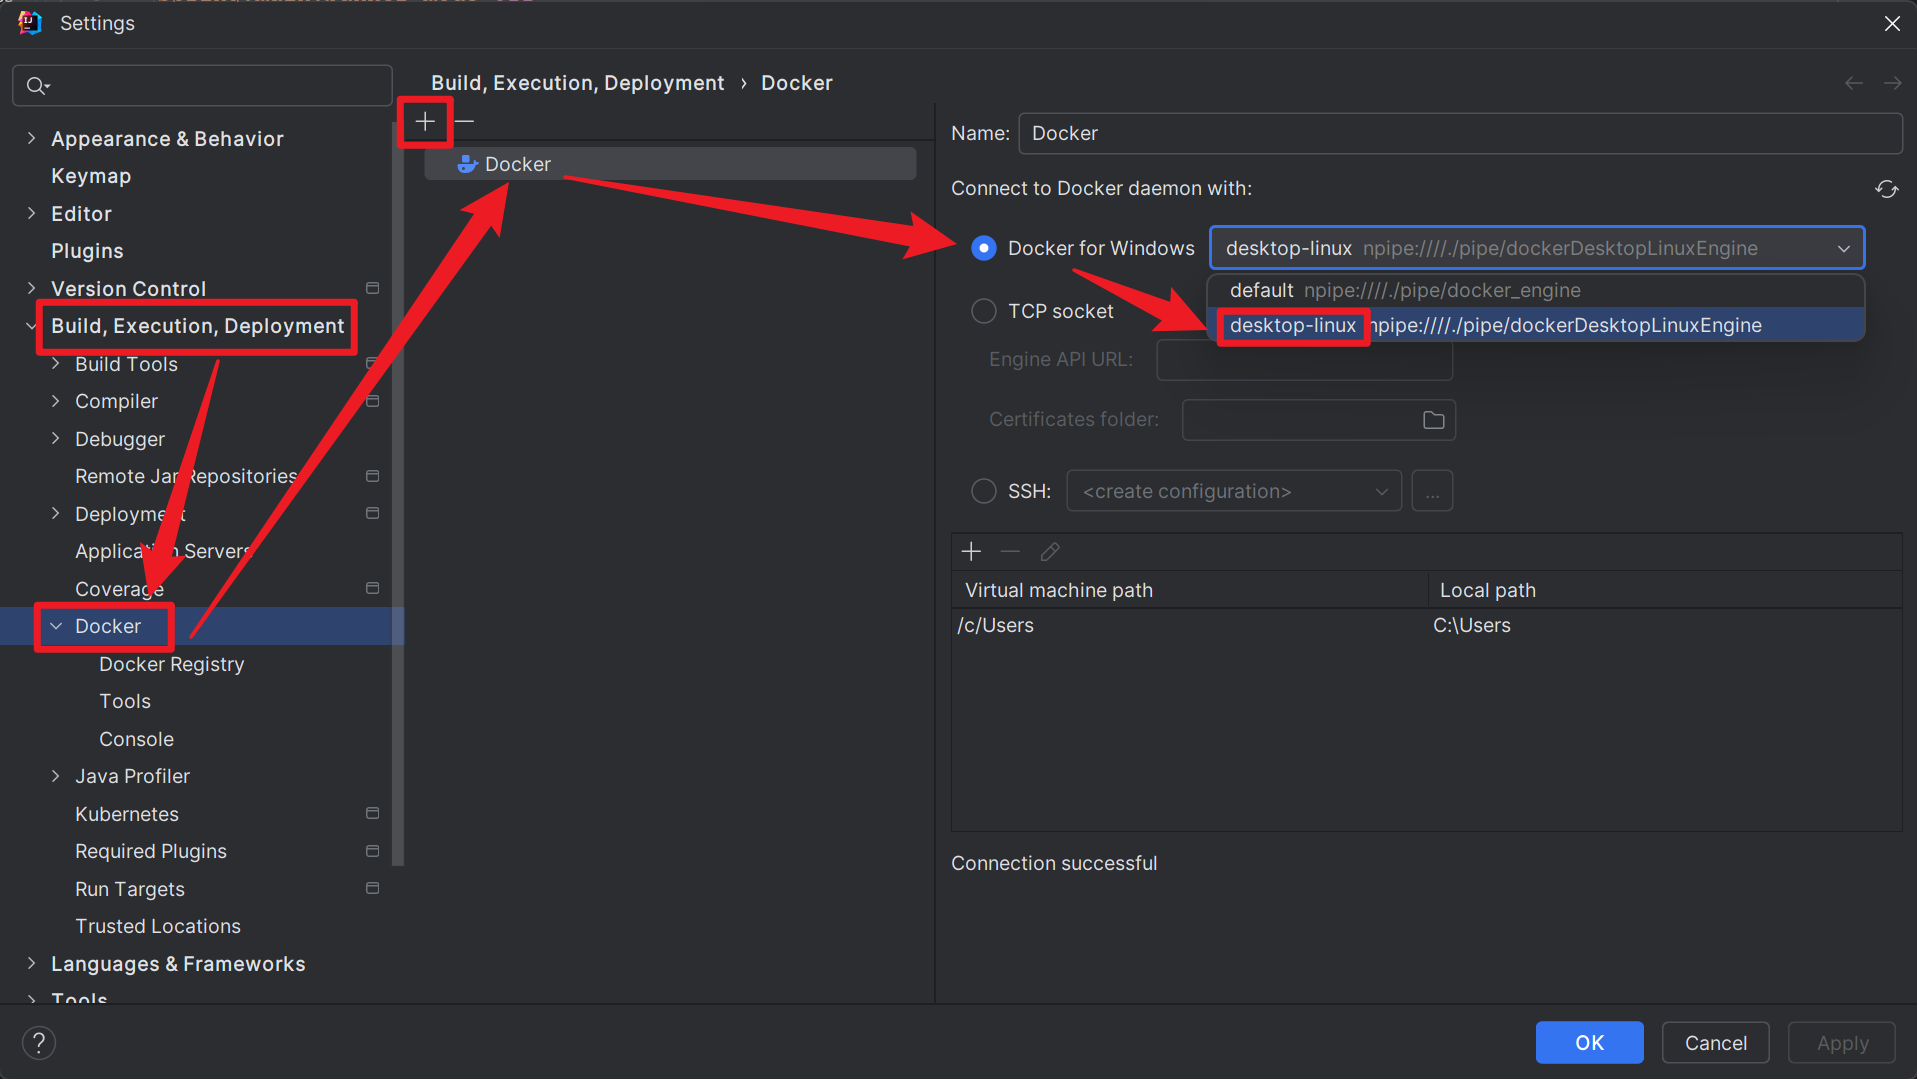Collapse the Docker tree node
The height and width of the screenshot is (1079, 1917).
(x=55, y=626)
